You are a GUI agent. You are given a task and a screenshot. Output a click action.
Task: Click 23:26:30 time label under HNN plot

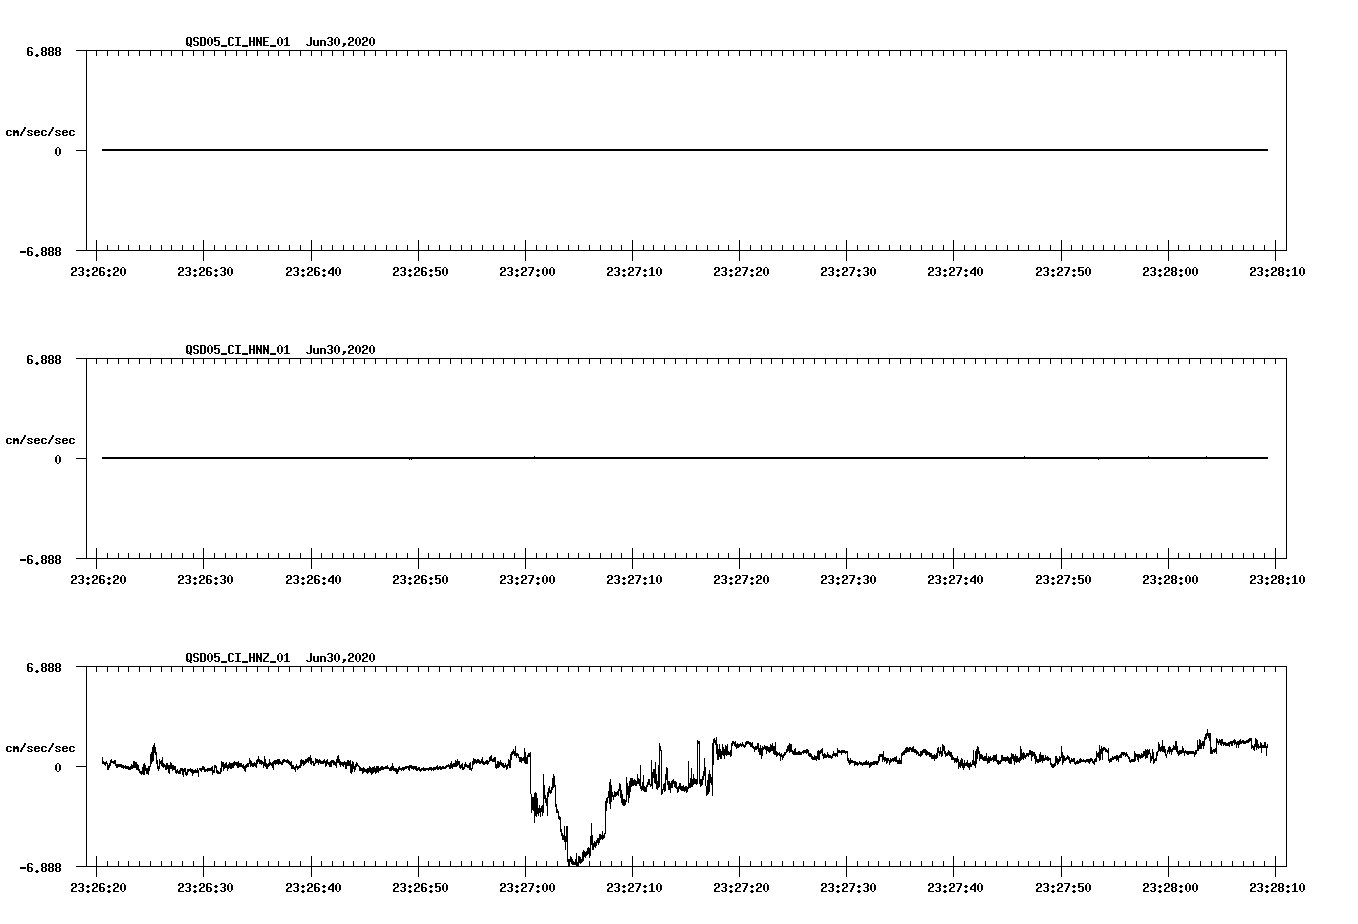tap(205, 579)
